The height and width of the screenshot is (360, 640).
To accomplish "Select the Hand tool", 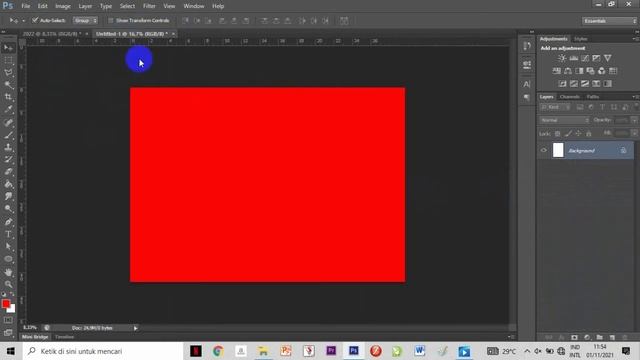I will [8, 272].
